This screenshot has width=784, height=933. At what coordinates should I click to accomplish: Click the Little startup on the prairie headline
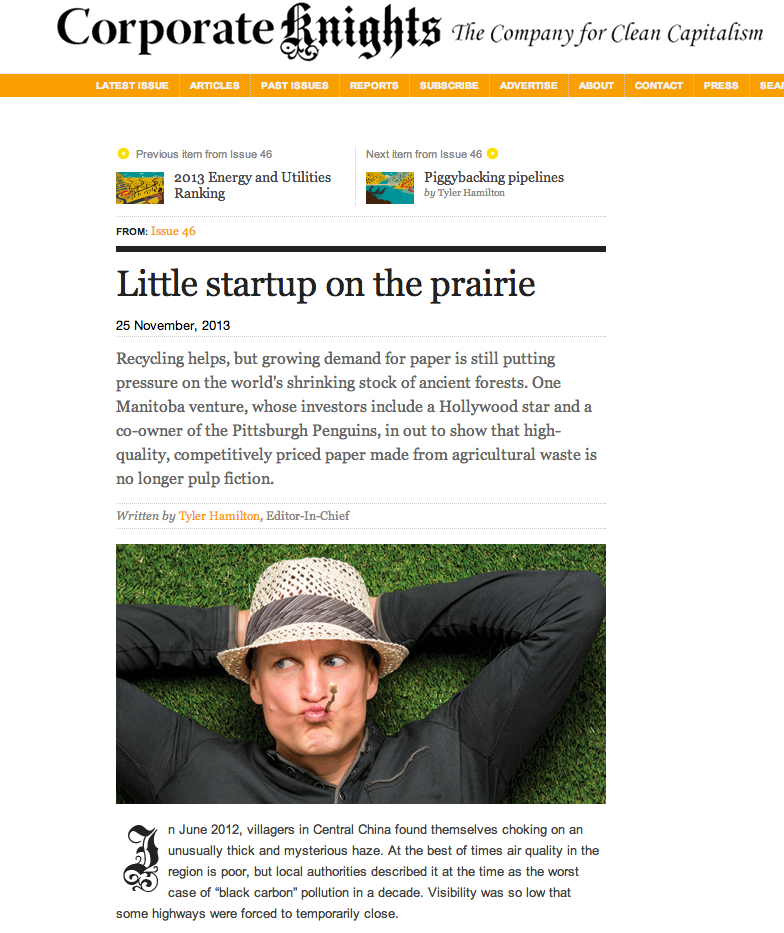326,284
